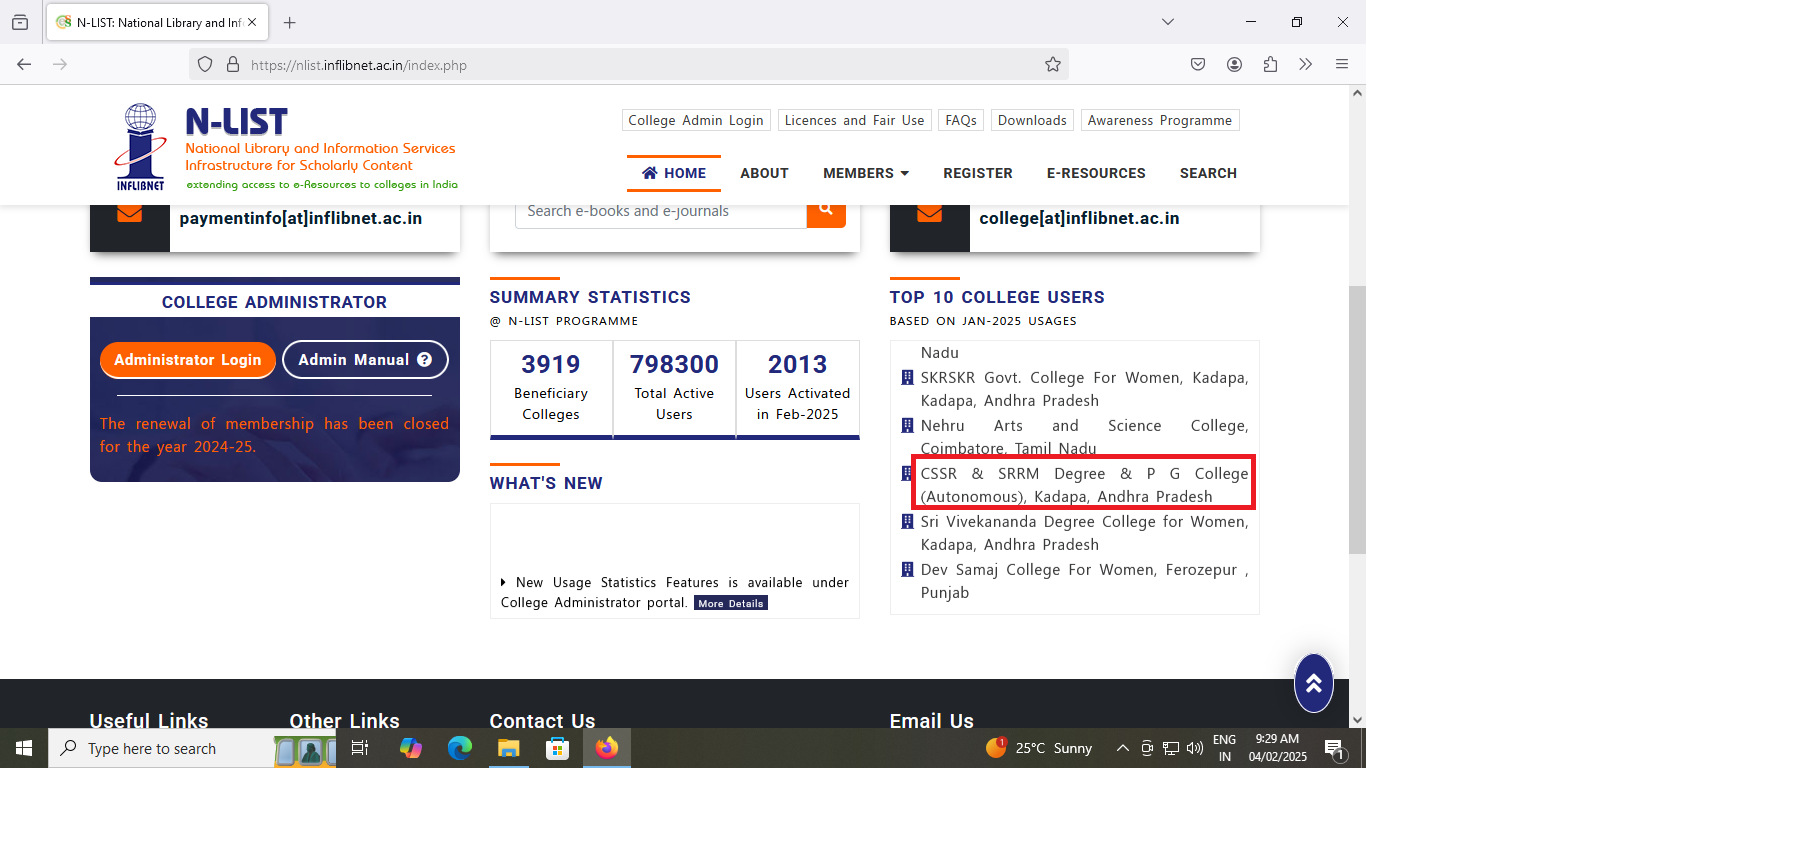Click in e-books and e-journals search field
Viewport: 1794px width, 856px height.
click(x=660, y=212)
